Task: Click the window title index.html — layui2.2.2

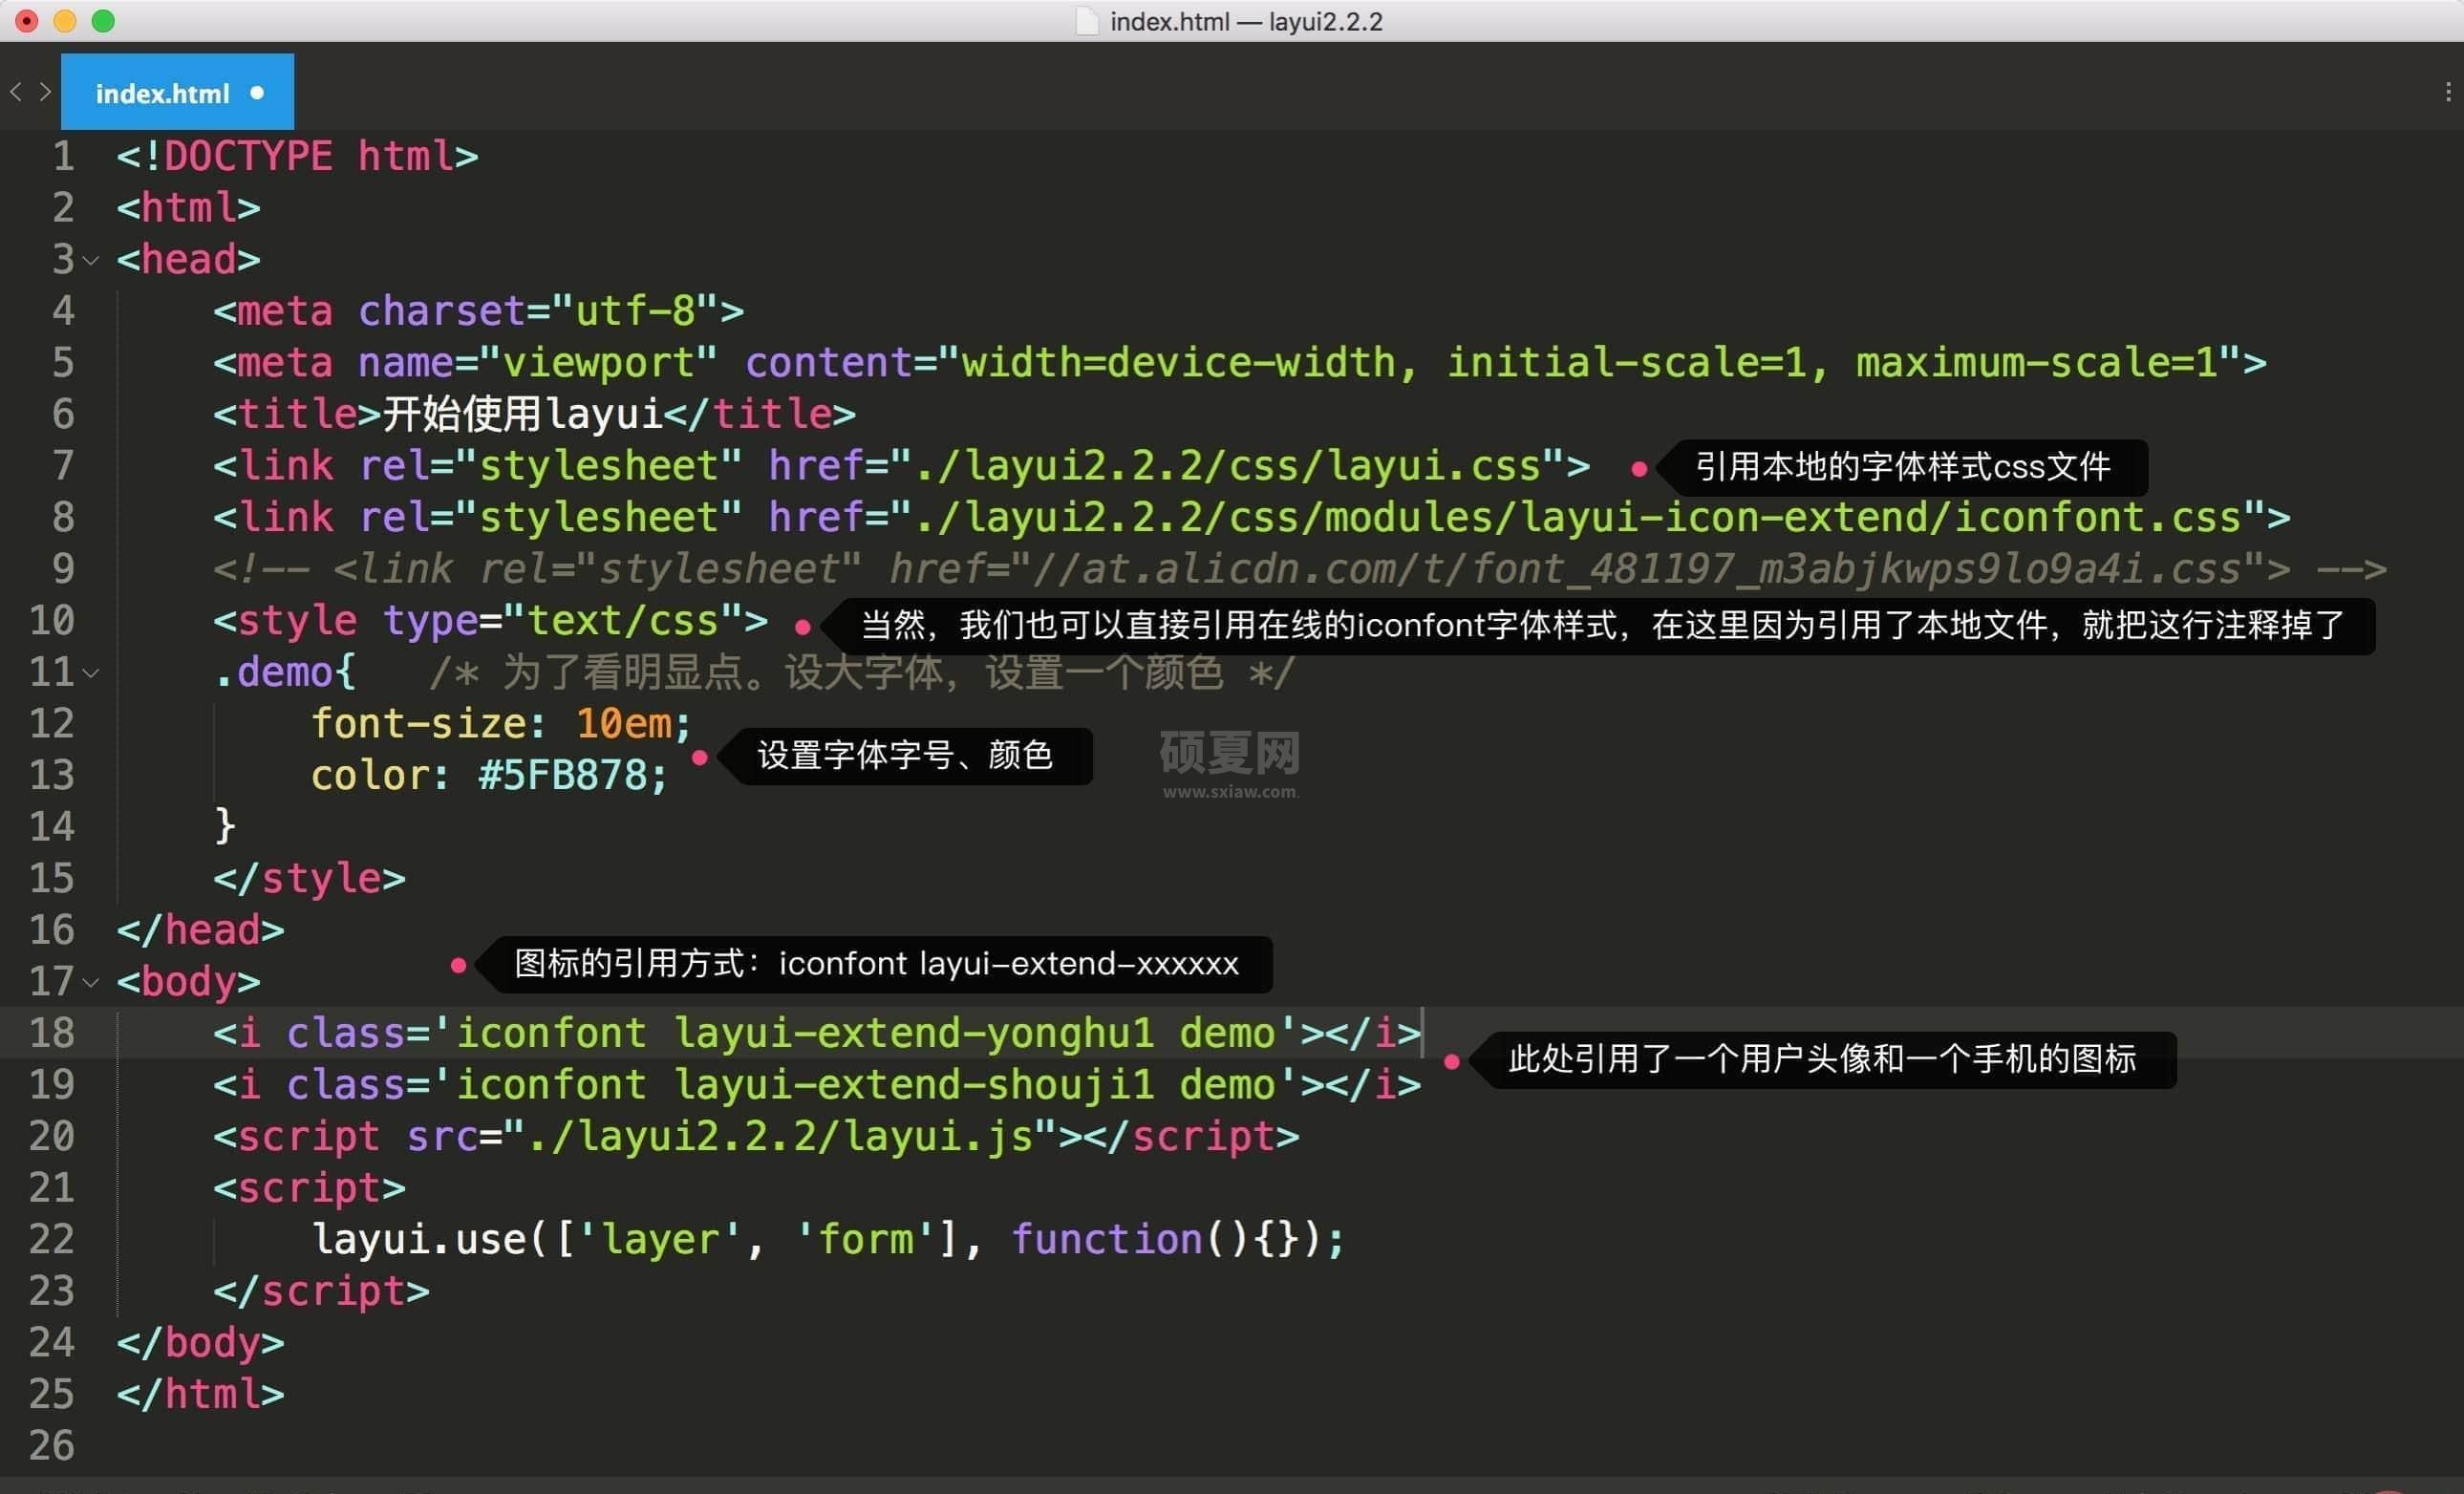Action: click(1246, 21)
